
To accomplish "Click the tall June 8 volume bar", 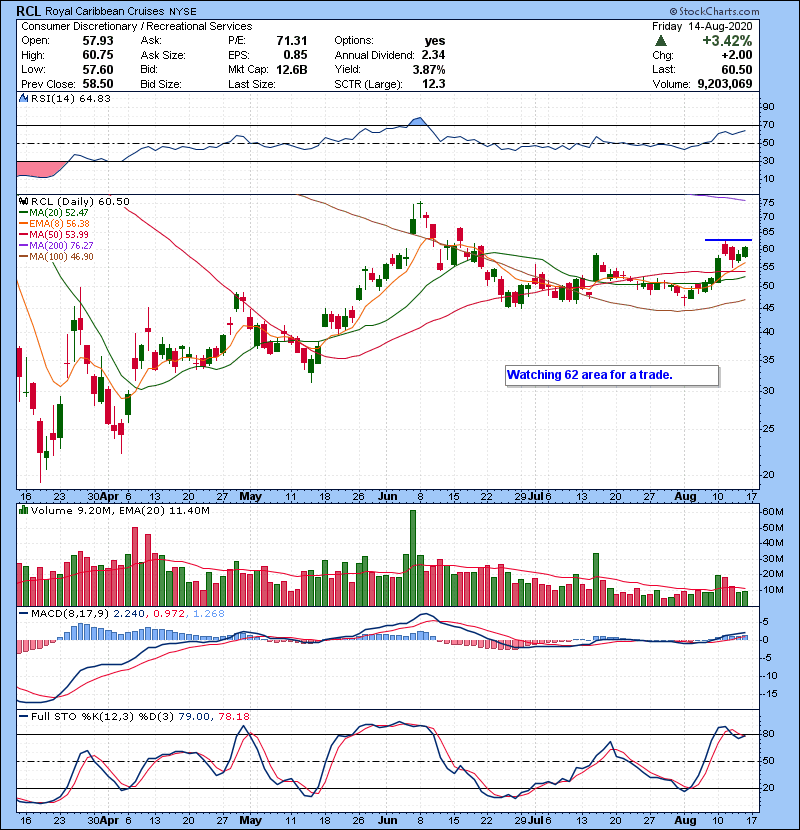I will (413, 558).
